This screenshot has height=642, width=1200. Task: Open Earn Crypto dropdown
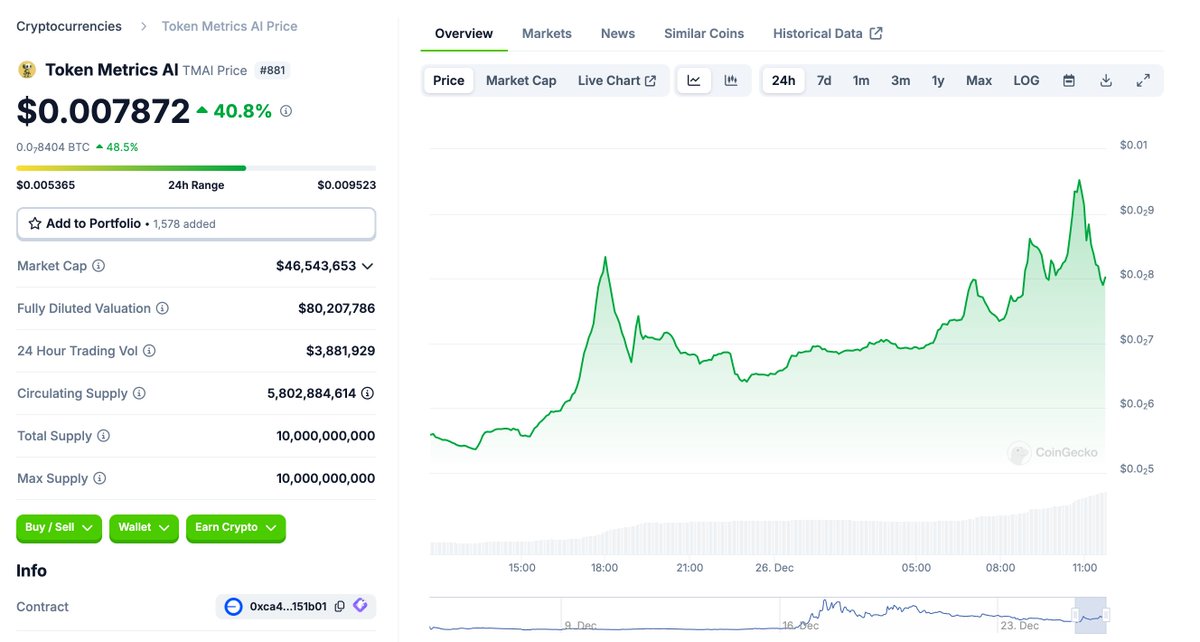click(x=236, y=528)
